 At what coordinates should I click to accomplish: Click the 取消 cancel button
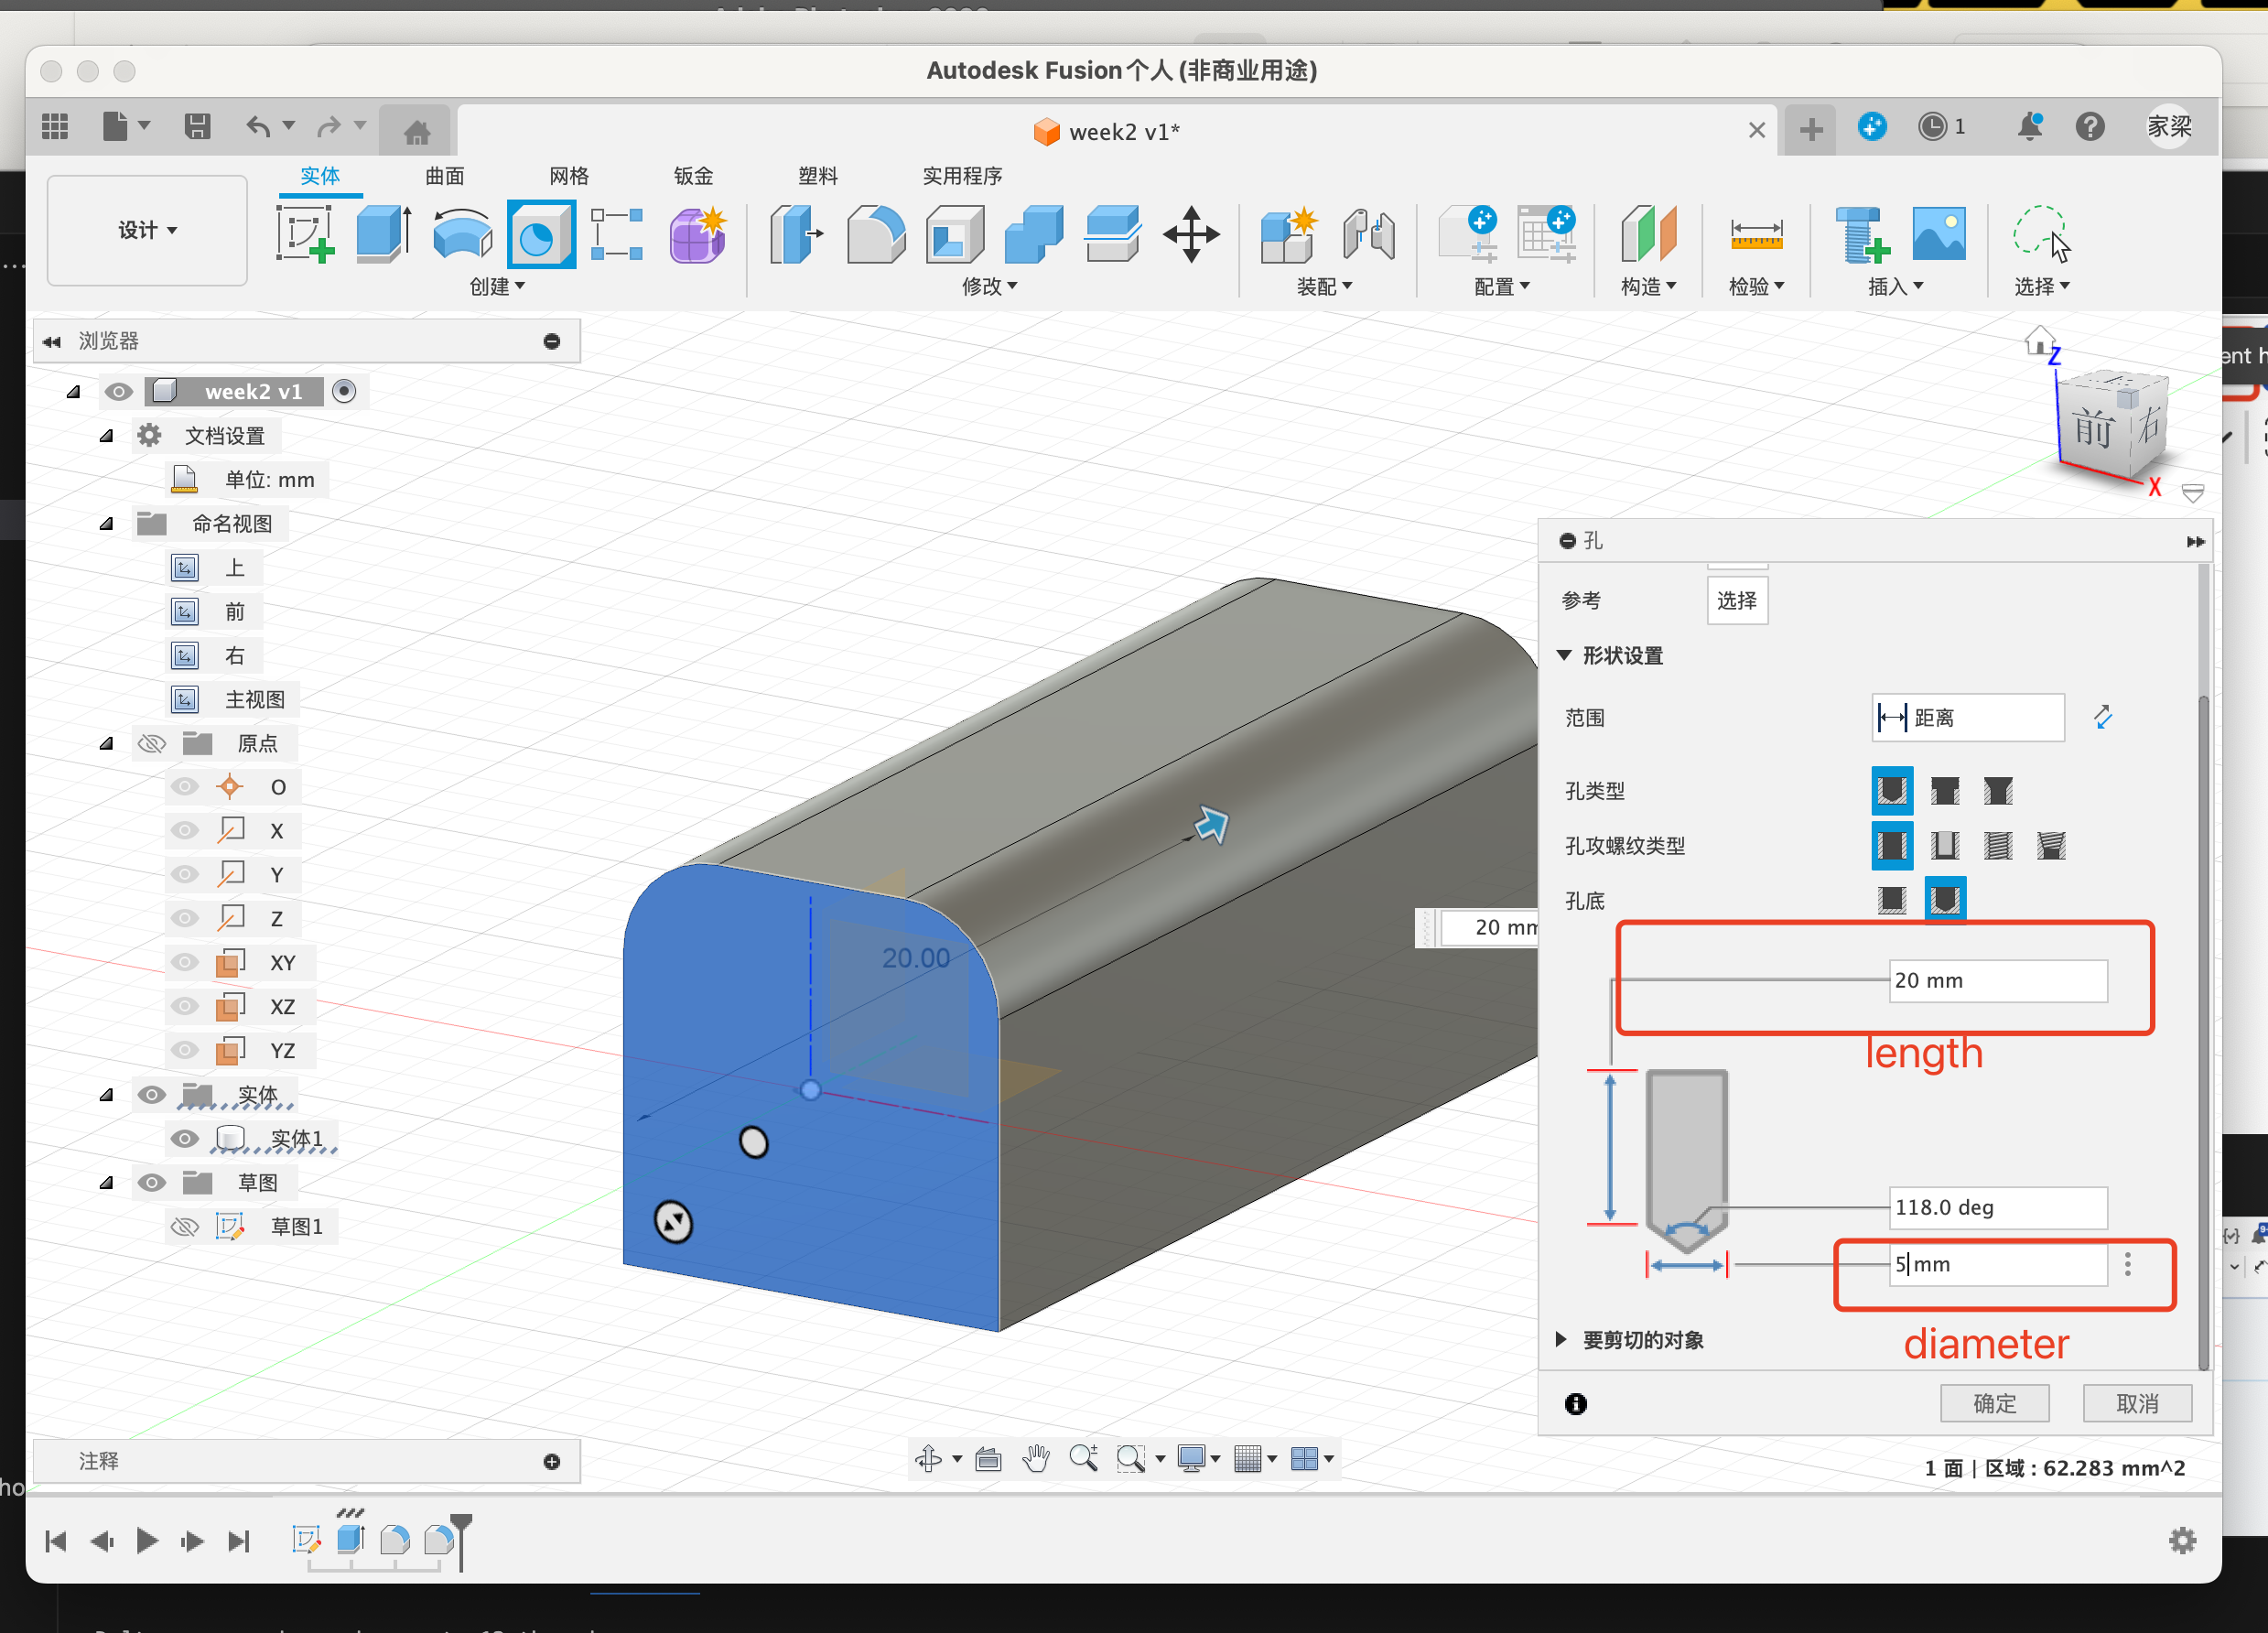pos(2137,1403)
